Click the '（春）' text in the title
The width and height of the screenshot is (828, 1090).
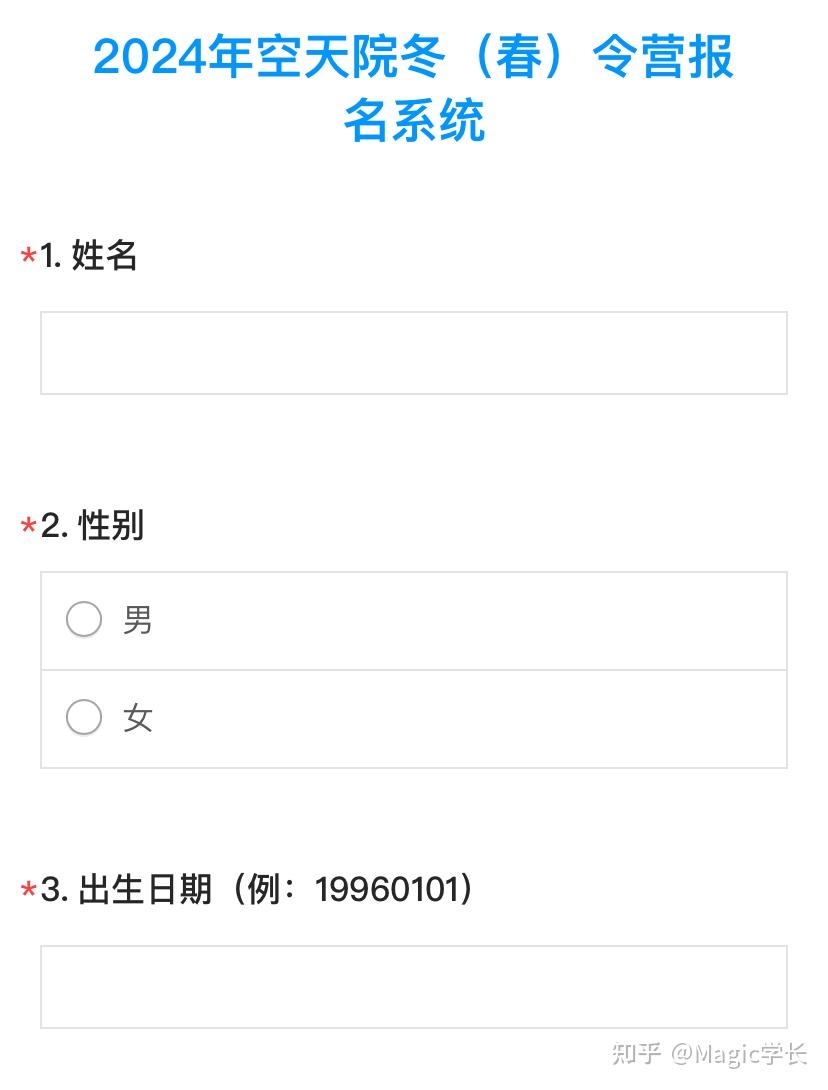pos(518,56)
